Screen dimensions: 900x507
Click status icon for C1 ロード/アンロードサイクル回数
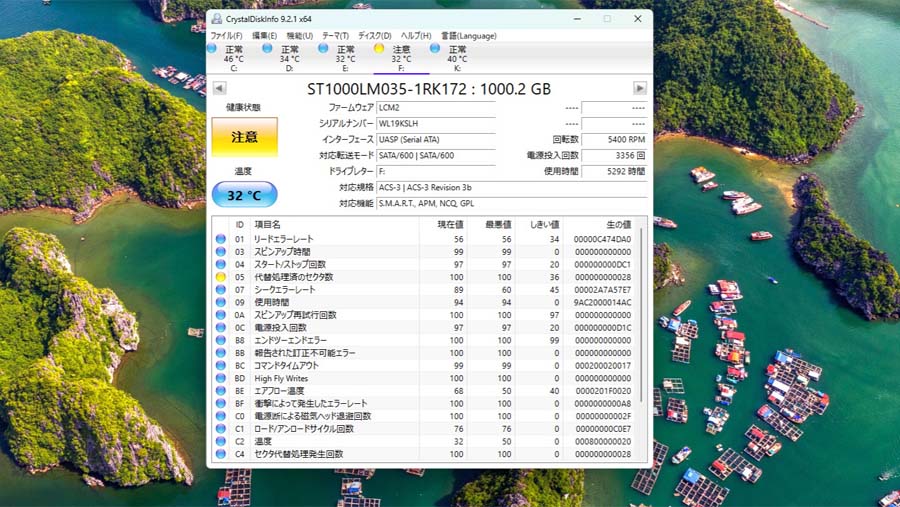220,428
